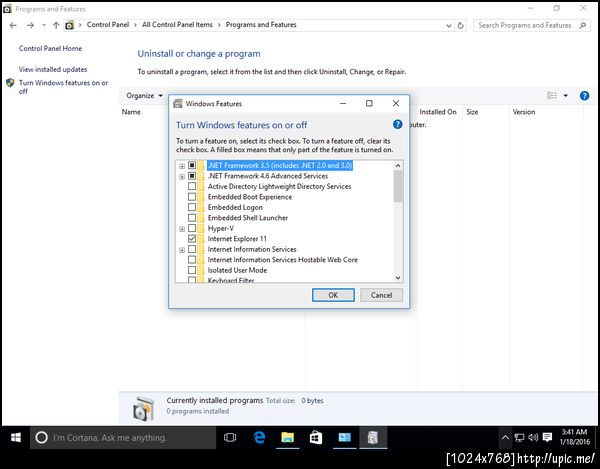Image resolution: width=600 pixels, height=469 pixels.
Task: Click the volume speaker tray icon
Action: click(x=533, y=437)
